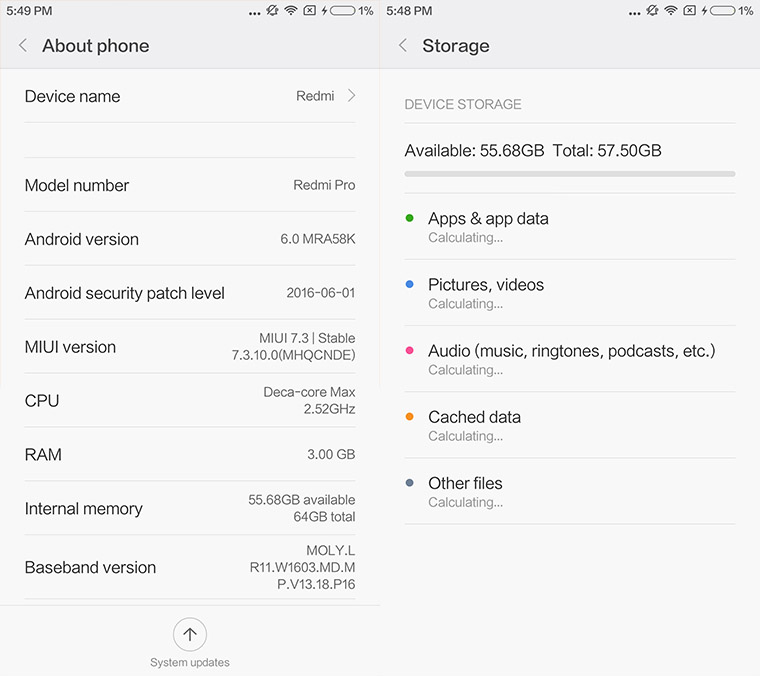Image resolution: width=760 pixels, height=676 pixels.
Task: Expand the Device name chevron
Action: point(351,96)
